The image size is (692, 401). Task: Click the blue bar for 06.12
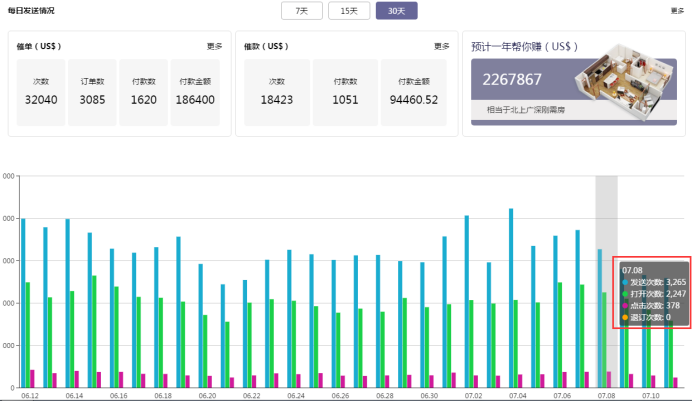[x=23, y=303]
